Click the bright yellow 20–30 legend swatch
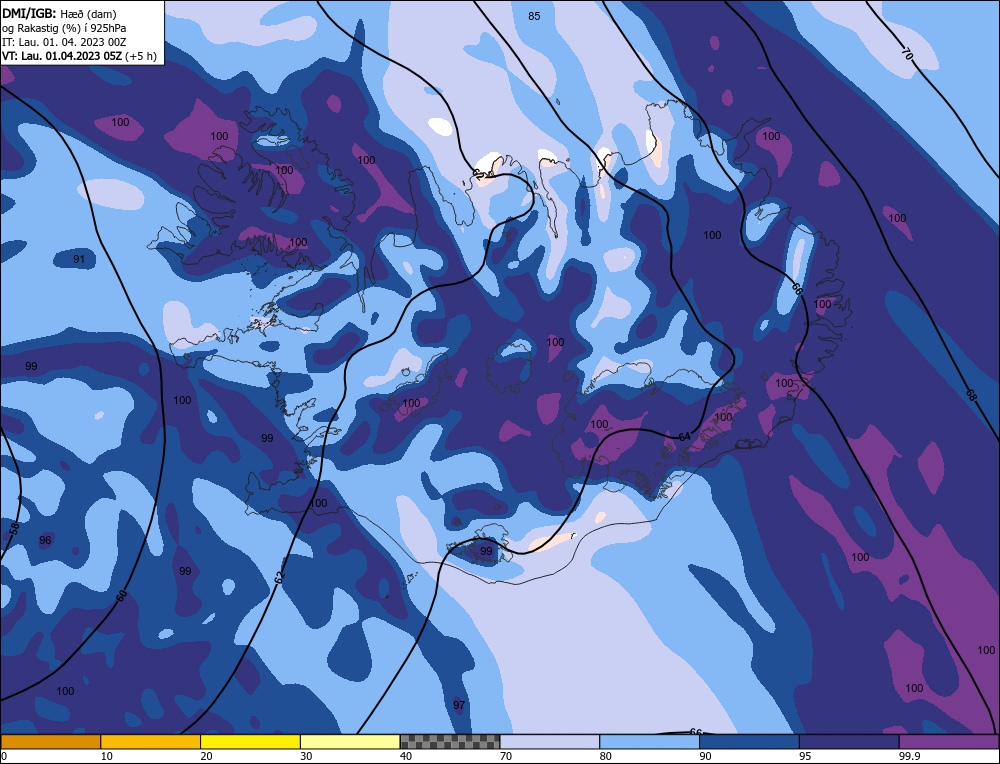This screenshot has height=764, width=1000. [x=250, y=742]
